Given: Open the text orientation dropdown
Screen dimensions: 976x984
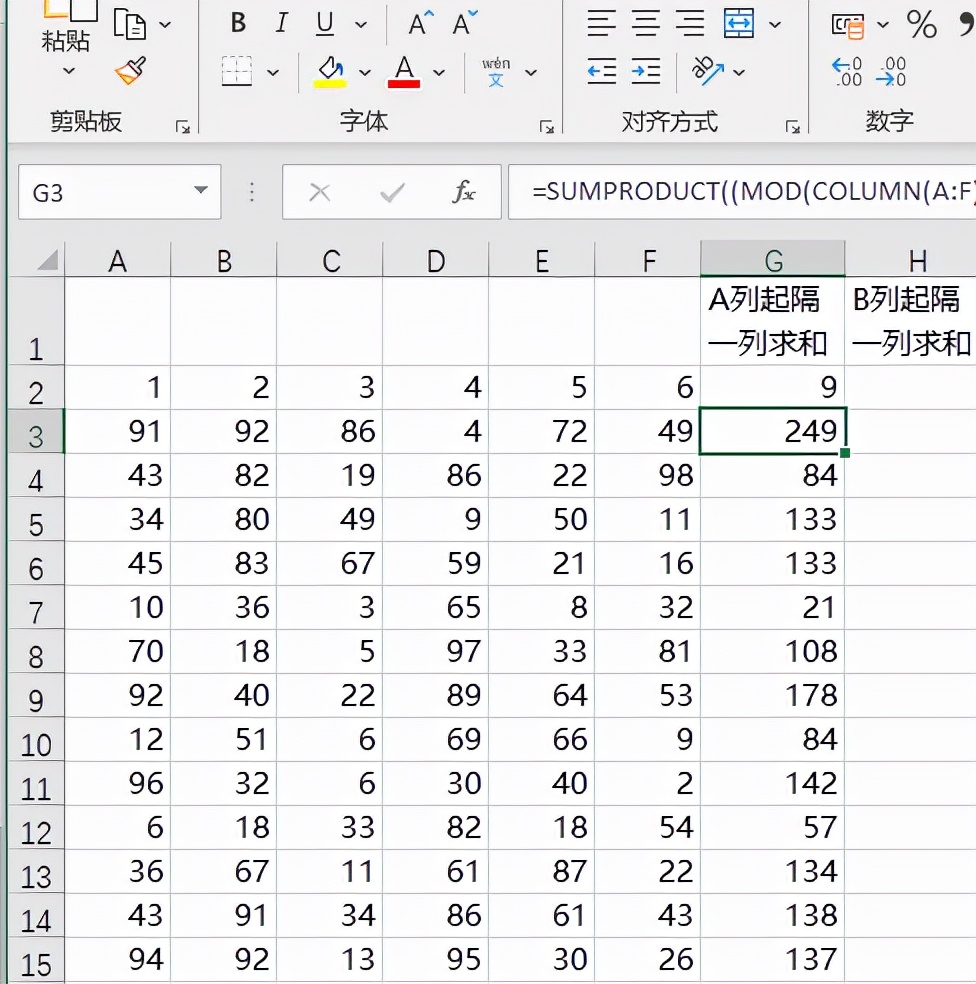Looking at the screenshot, I should point(739,73).
